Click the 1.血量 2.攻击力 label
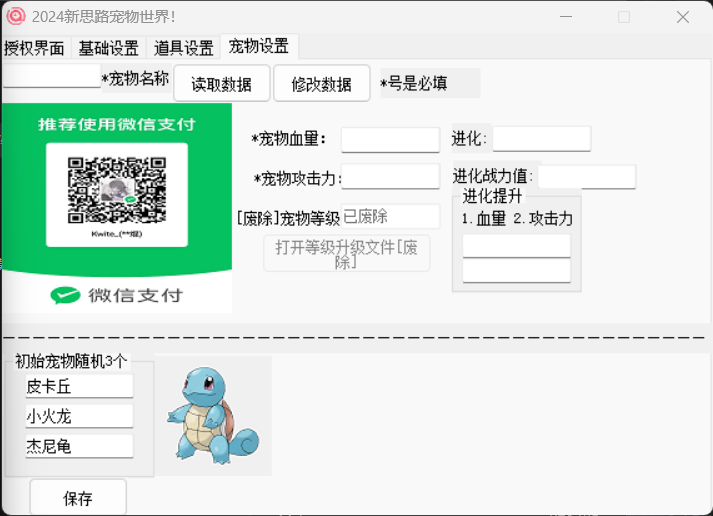The width and height of the screenshot is (713, 516). 517,219
